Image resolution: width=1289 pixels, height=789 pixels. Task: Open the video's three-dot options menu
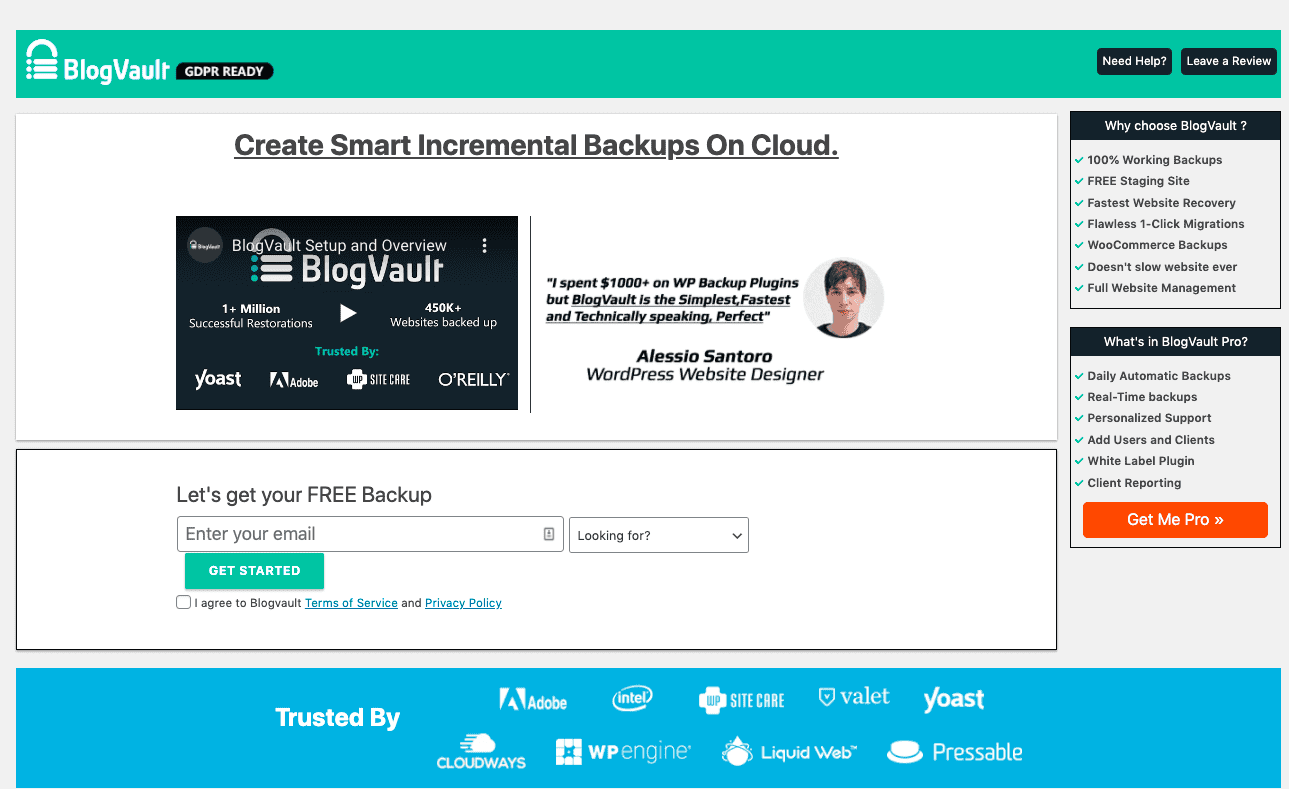pos(484,245)
